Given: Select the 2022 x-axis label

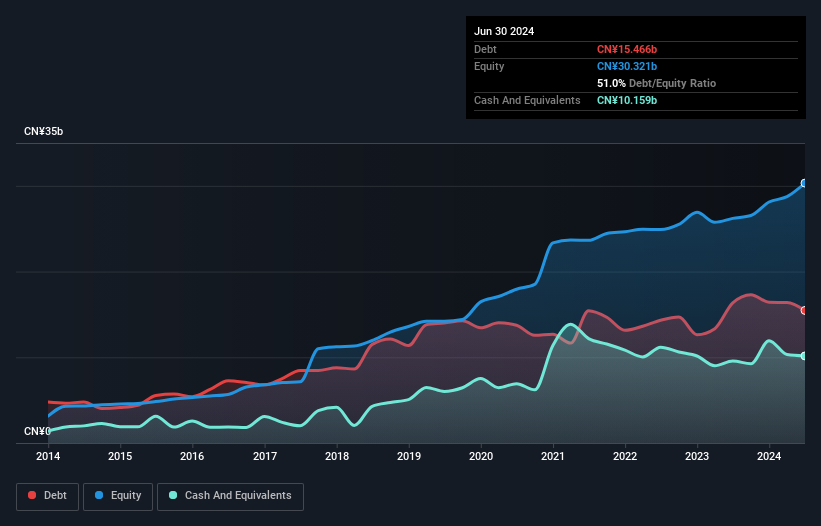Looking at the screenshot, I should pos(625,457).
